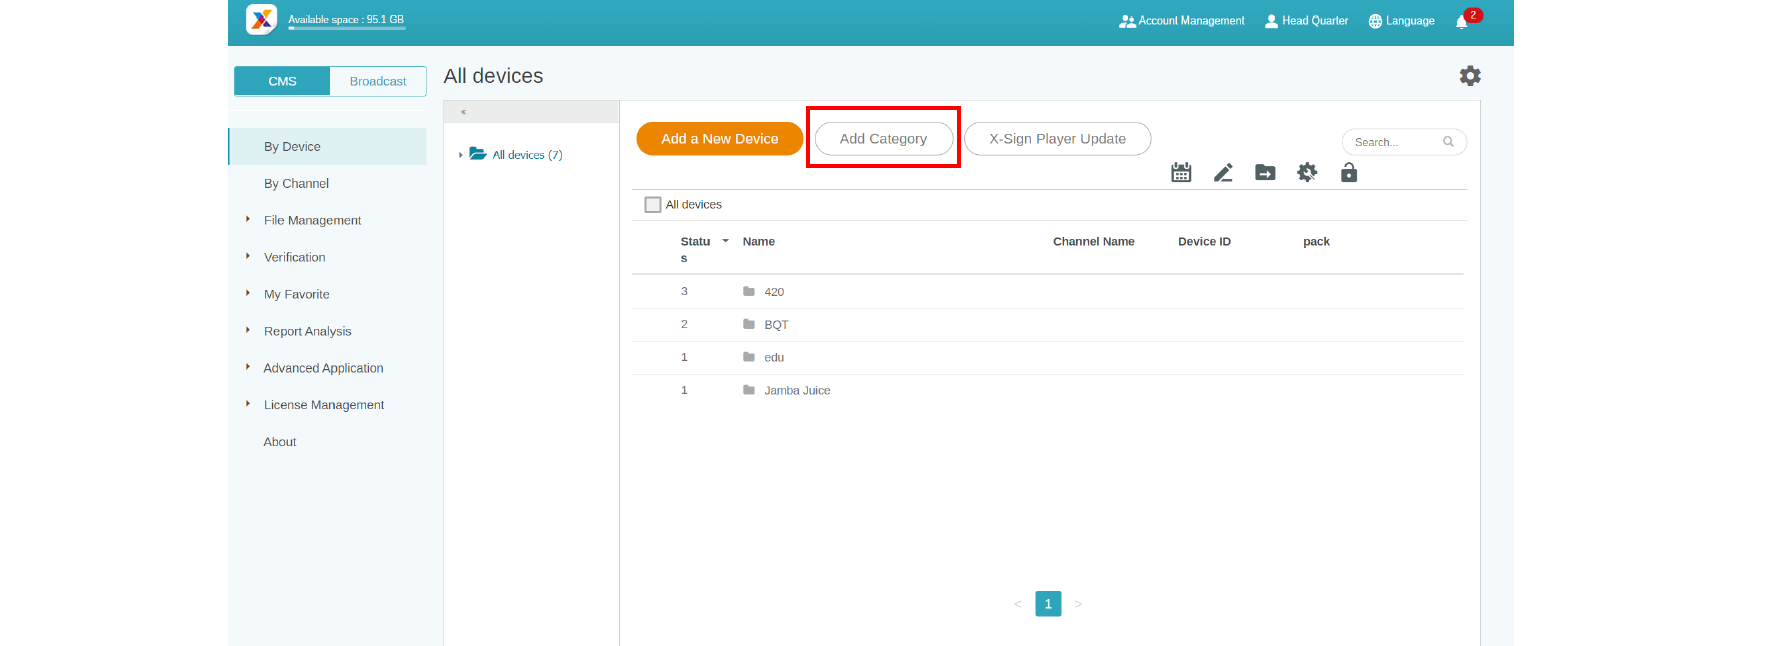Open the Jamba Juice folder

tap(797, 391)
